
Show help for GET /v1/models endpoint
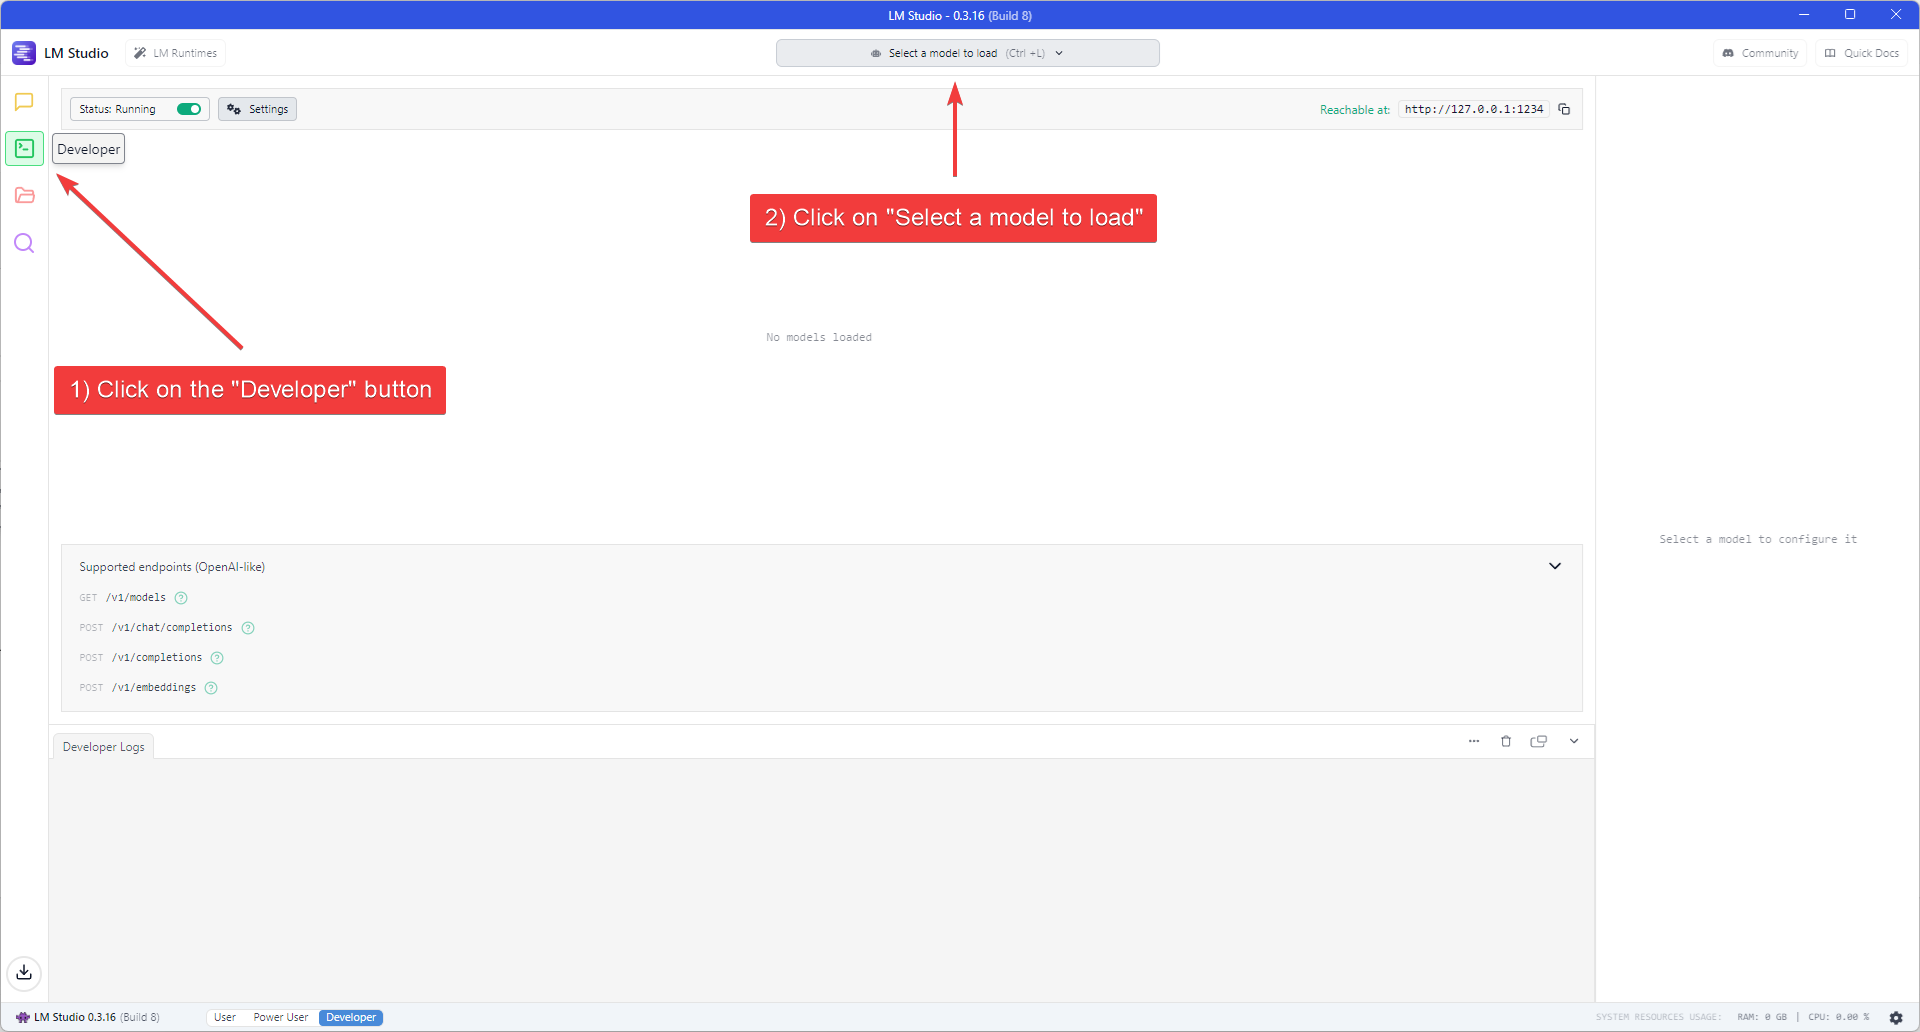tap(181, 598)
